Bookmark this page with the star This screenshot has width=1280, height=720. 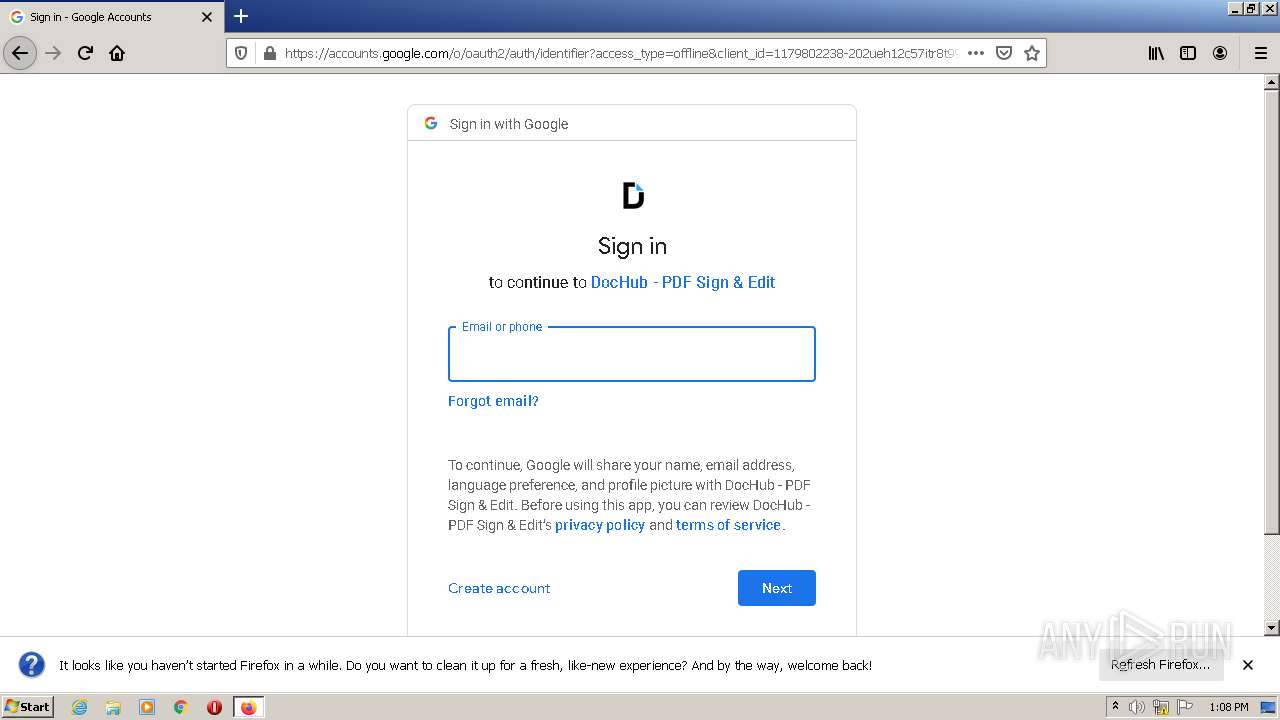click(1032, 53)
